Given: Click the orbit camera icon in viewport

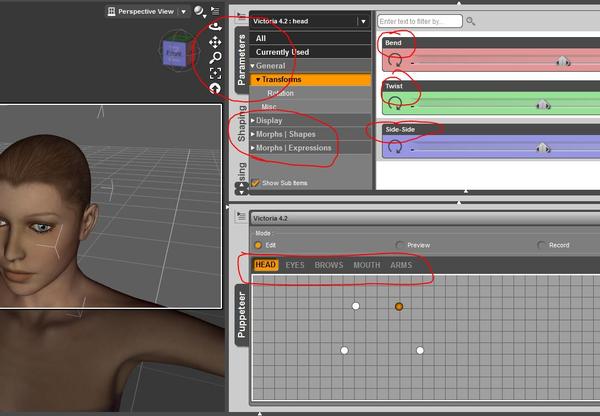Looking at the screenshot, I should coord(215,26).
